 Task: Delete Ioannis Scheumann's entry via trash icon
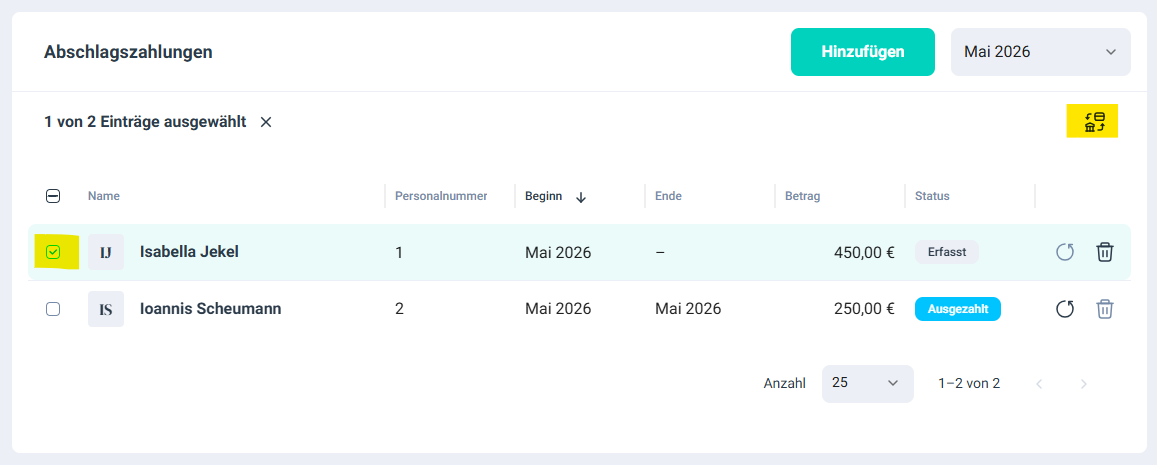(x=1105, y=309)
